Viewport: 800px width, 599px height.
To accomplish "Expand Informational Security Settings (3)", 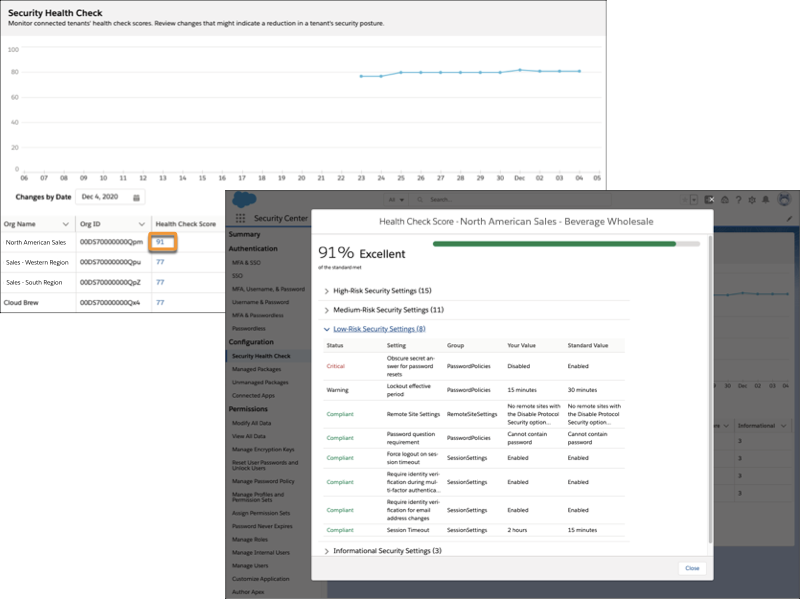I will coord(383,551).
